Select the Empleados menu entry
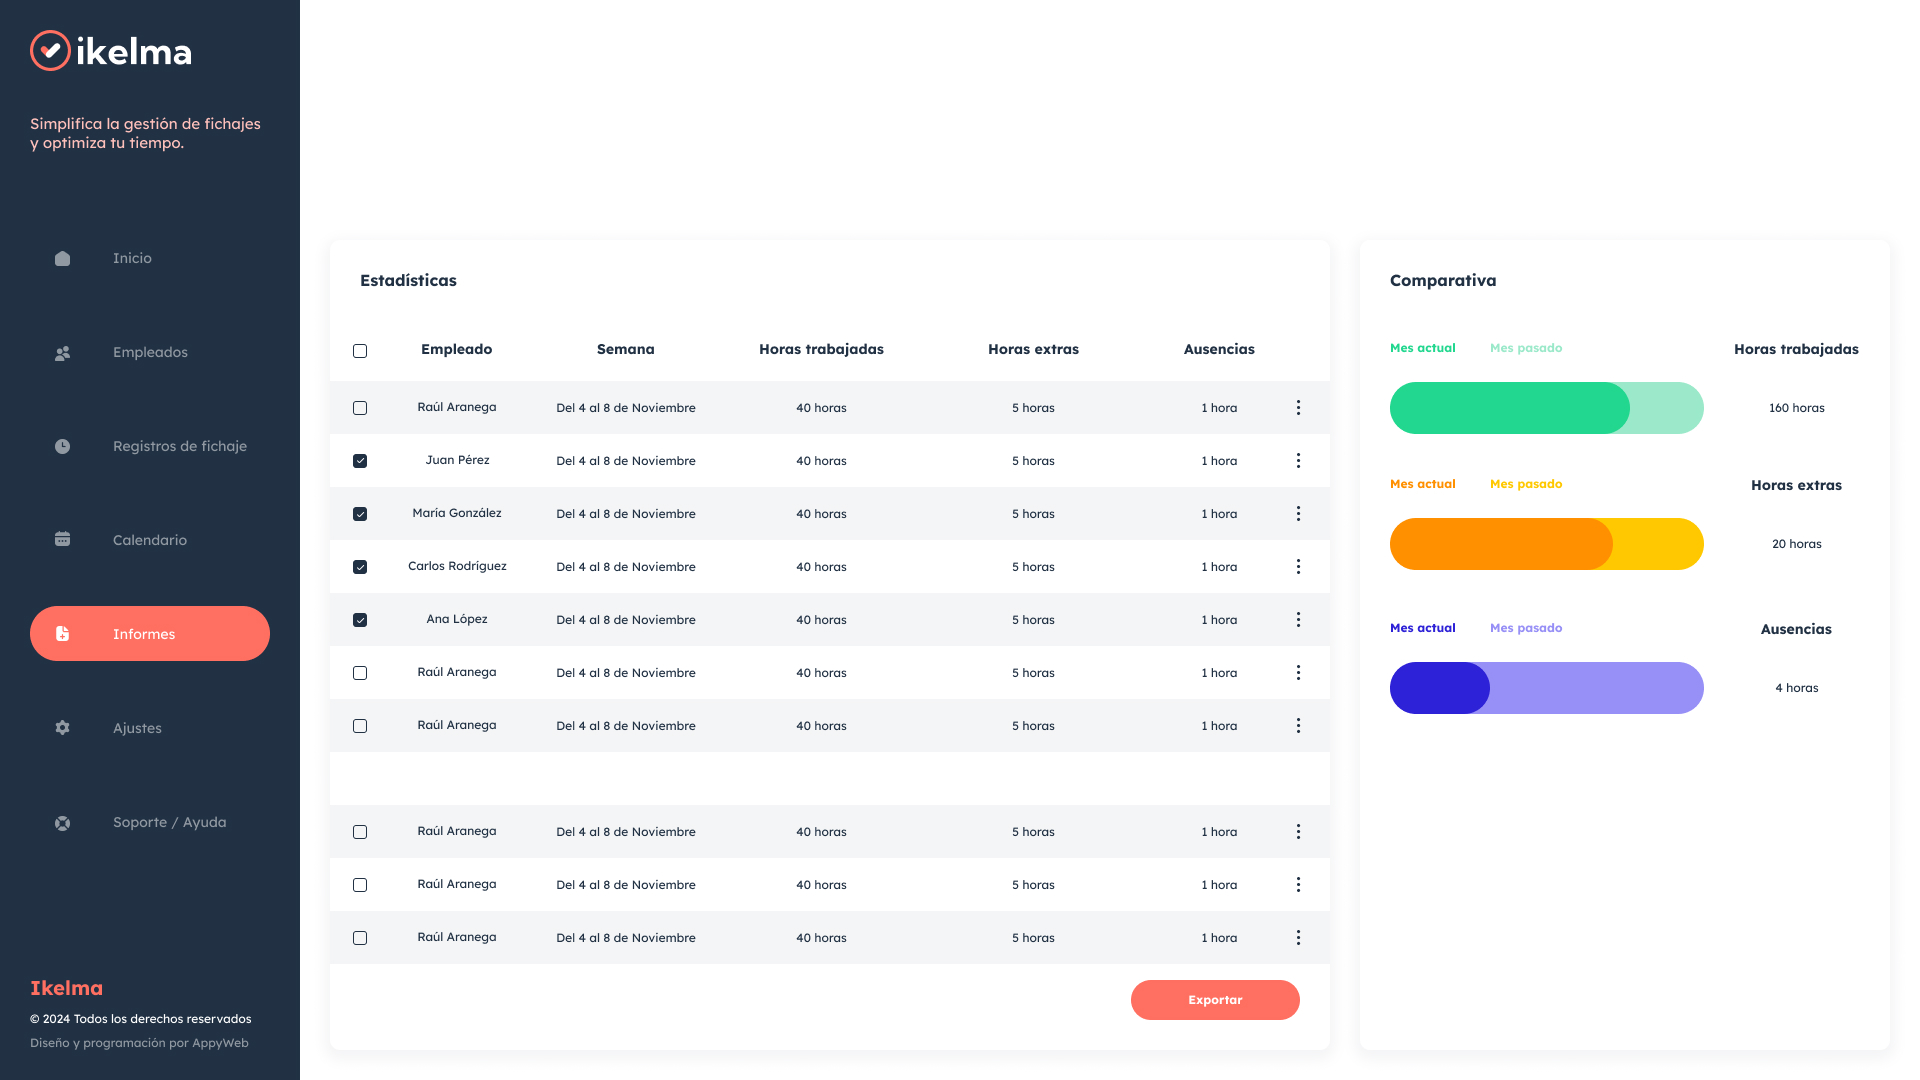Image resolution: width=1920 pixels, height=1080 pixels. tap(150, 352)
